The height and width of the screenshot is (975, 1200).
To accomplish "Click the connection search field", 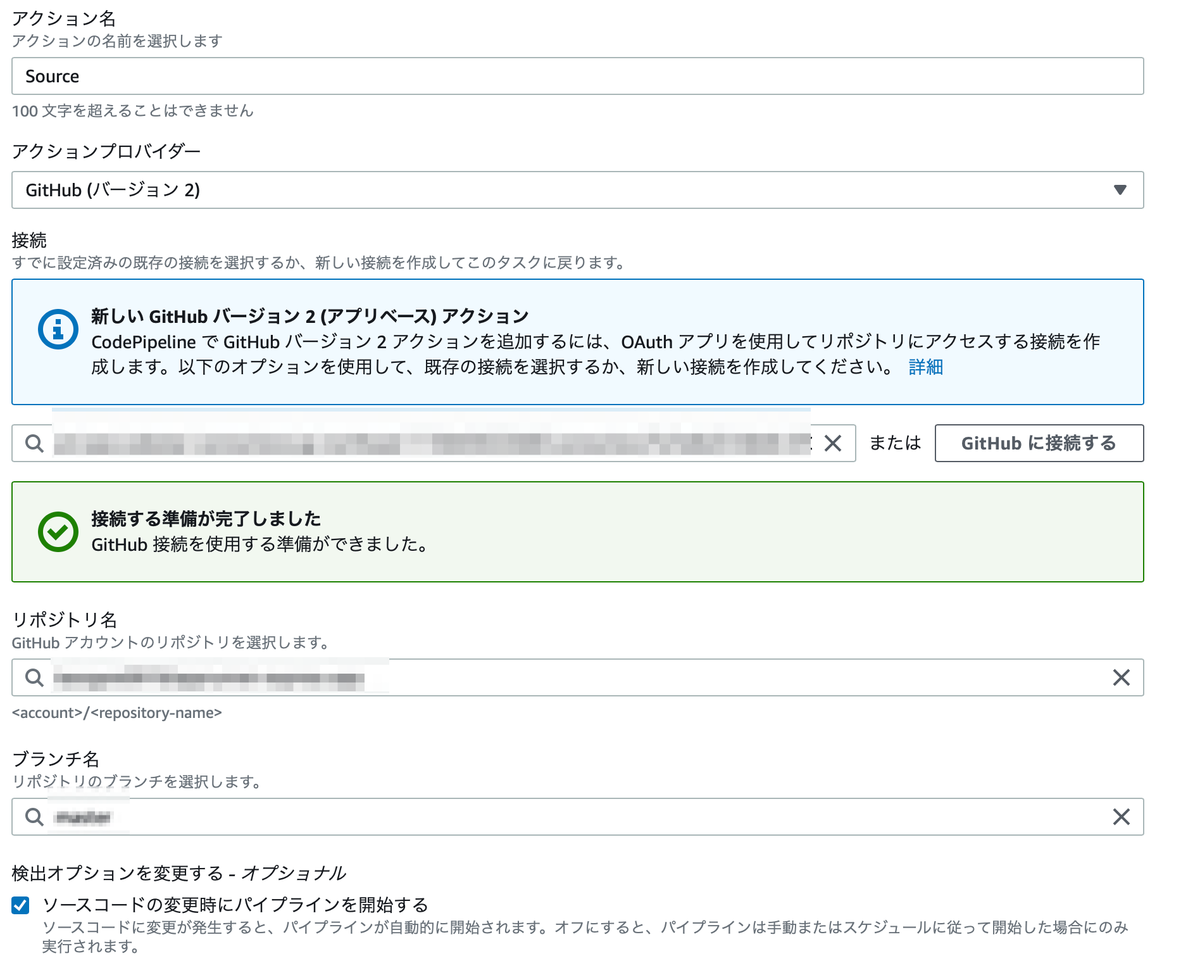I will (x=433, y=443).
